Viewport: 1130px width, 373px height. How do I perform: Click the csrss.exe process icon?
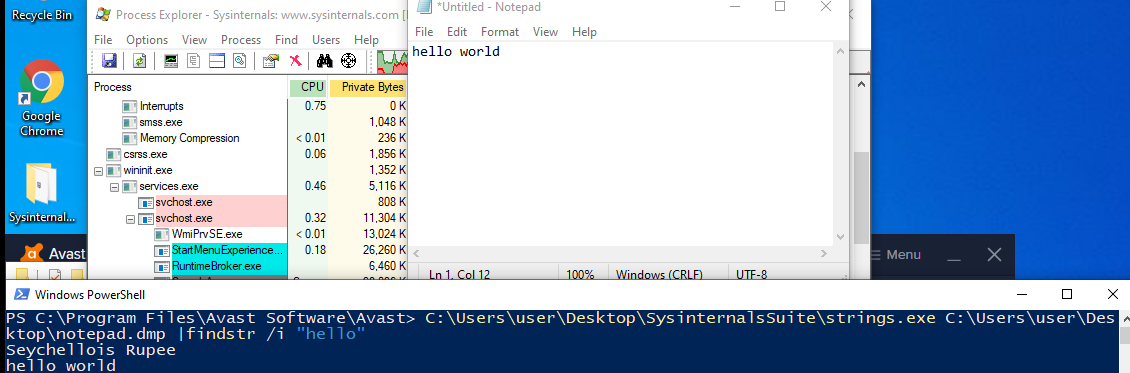click(113, 154)
